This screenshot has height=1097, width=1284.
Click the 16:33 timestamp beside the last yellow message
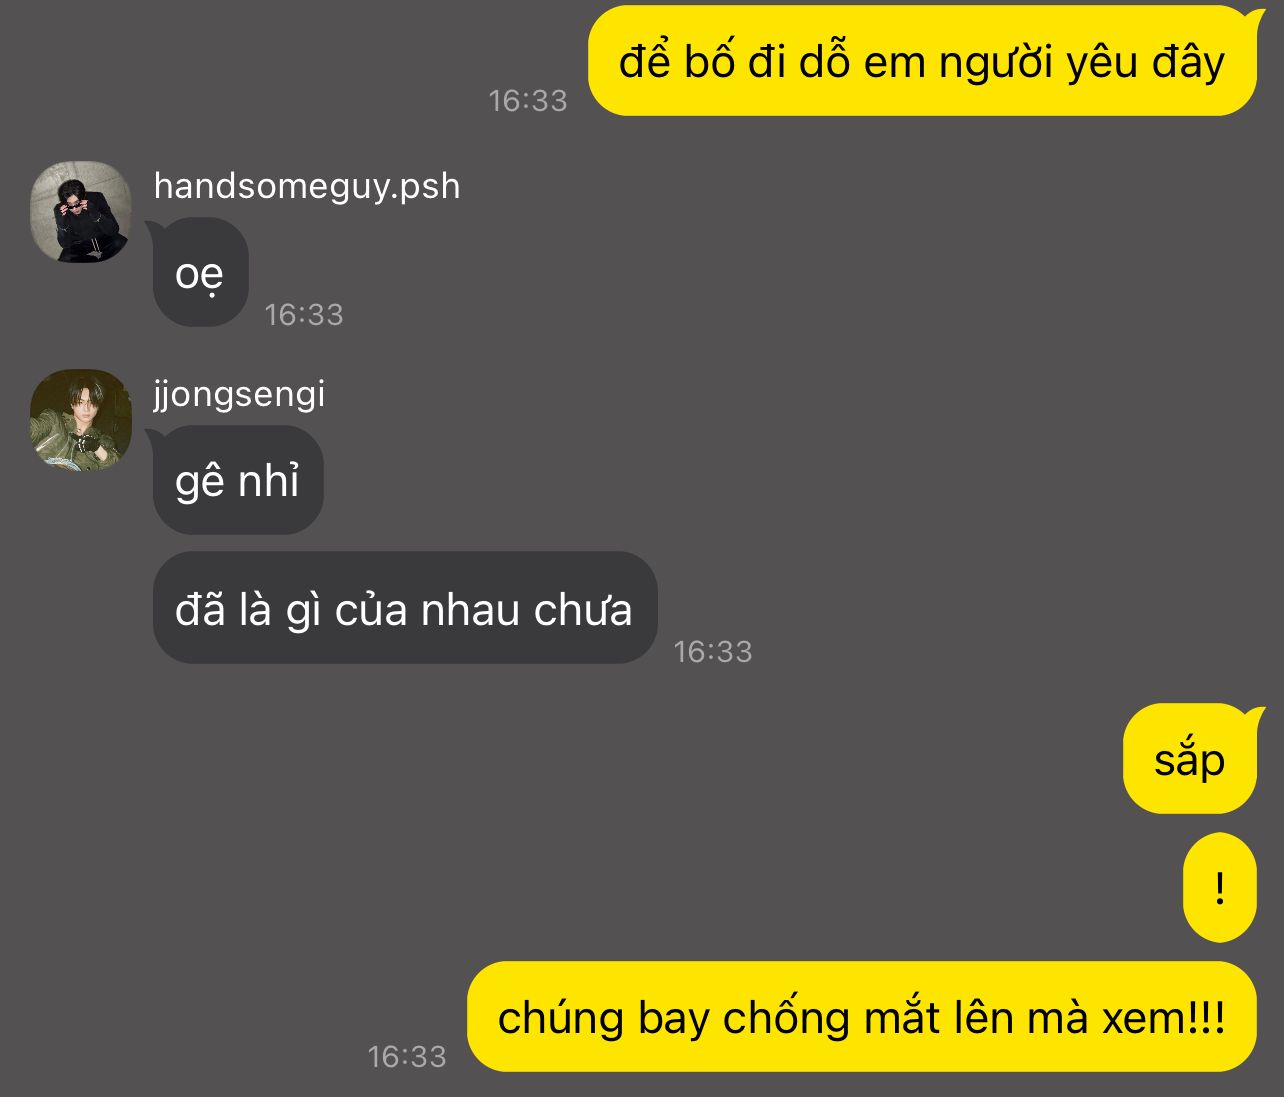pyautogui.click(x=407, y=1057)
